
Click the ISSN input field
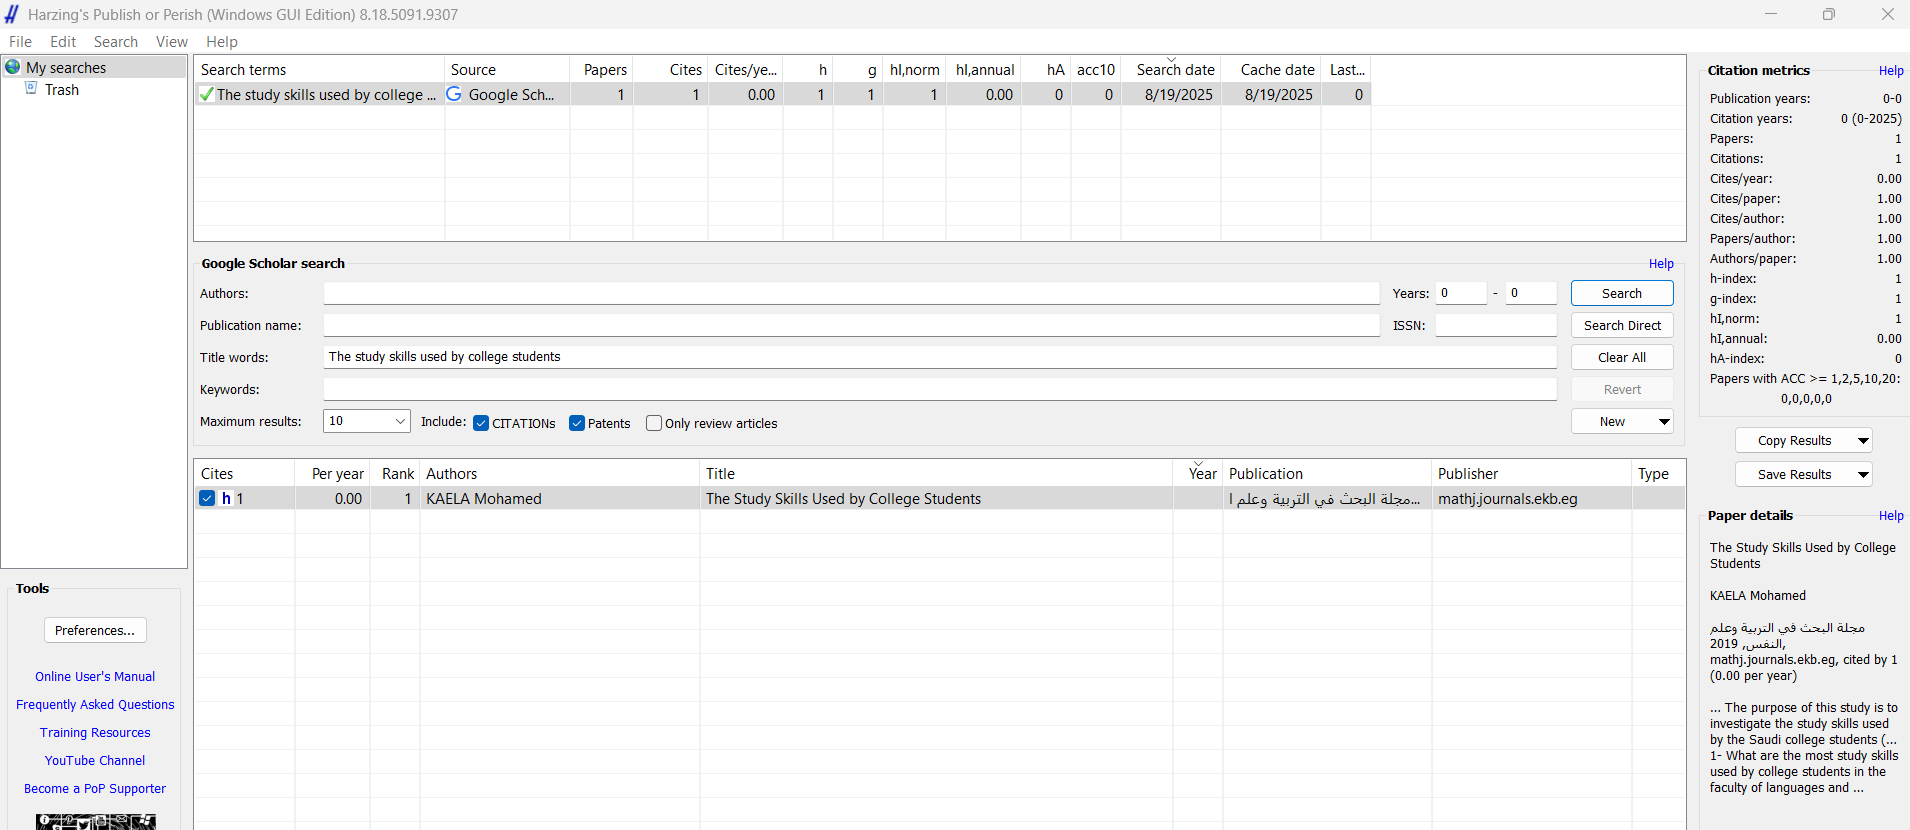[x=1496, y=325]
